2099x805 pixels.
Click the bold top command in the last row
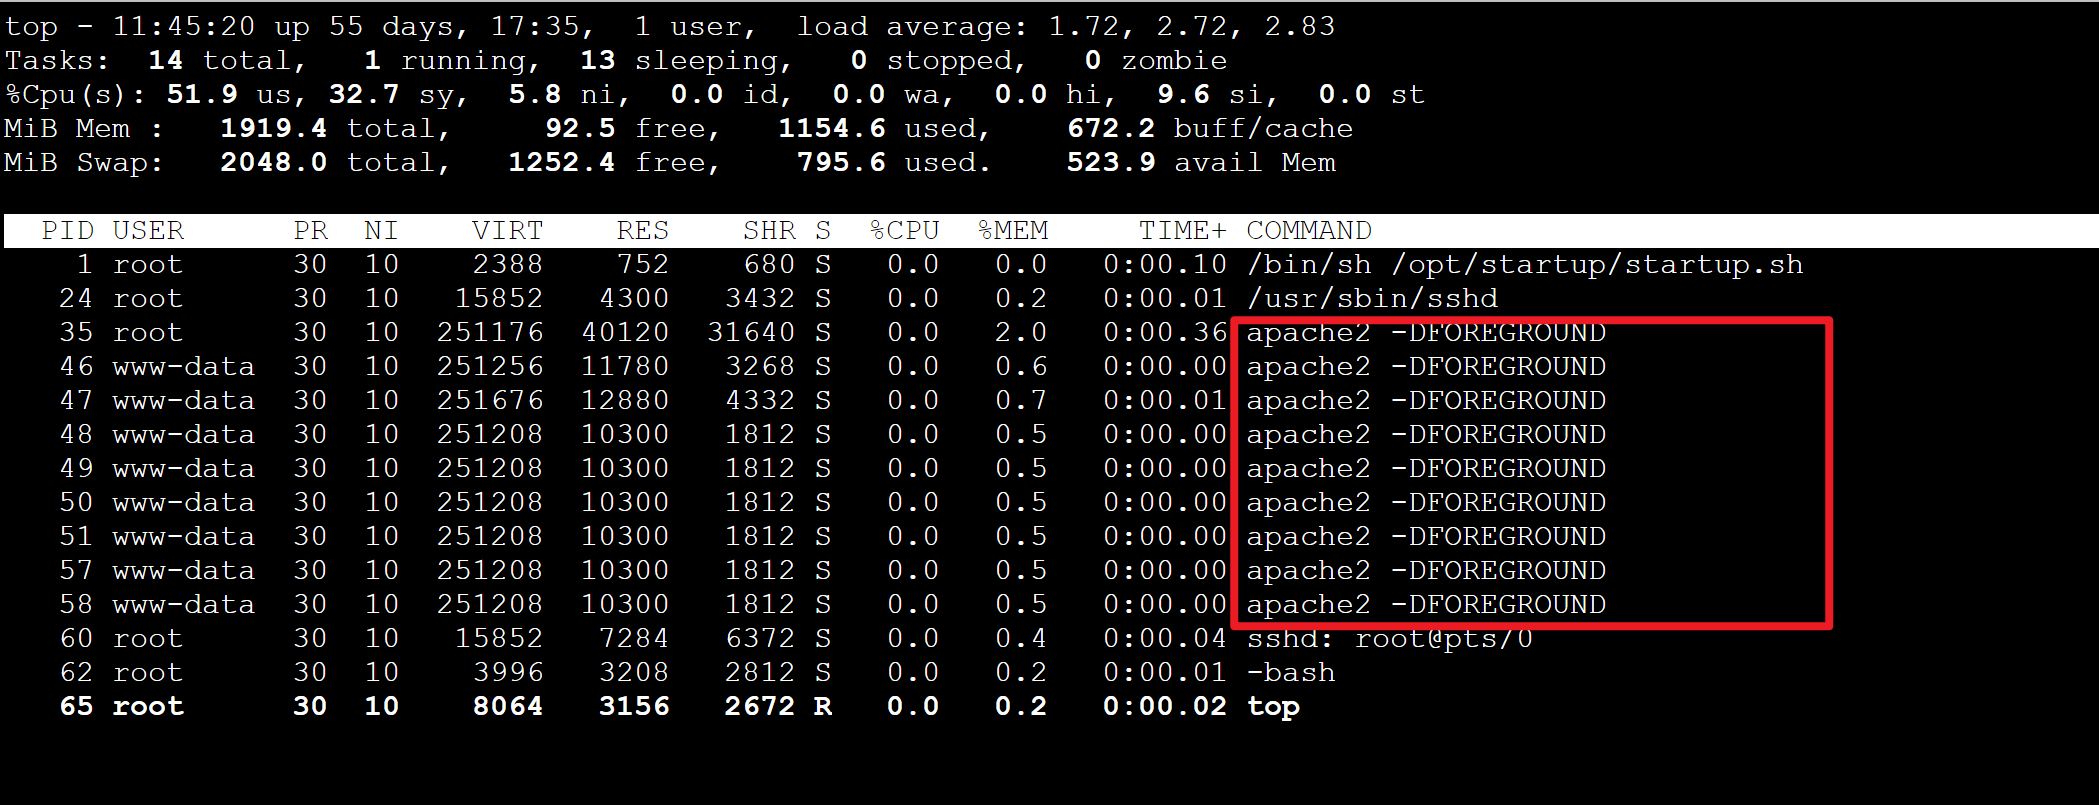(1273, 707)
